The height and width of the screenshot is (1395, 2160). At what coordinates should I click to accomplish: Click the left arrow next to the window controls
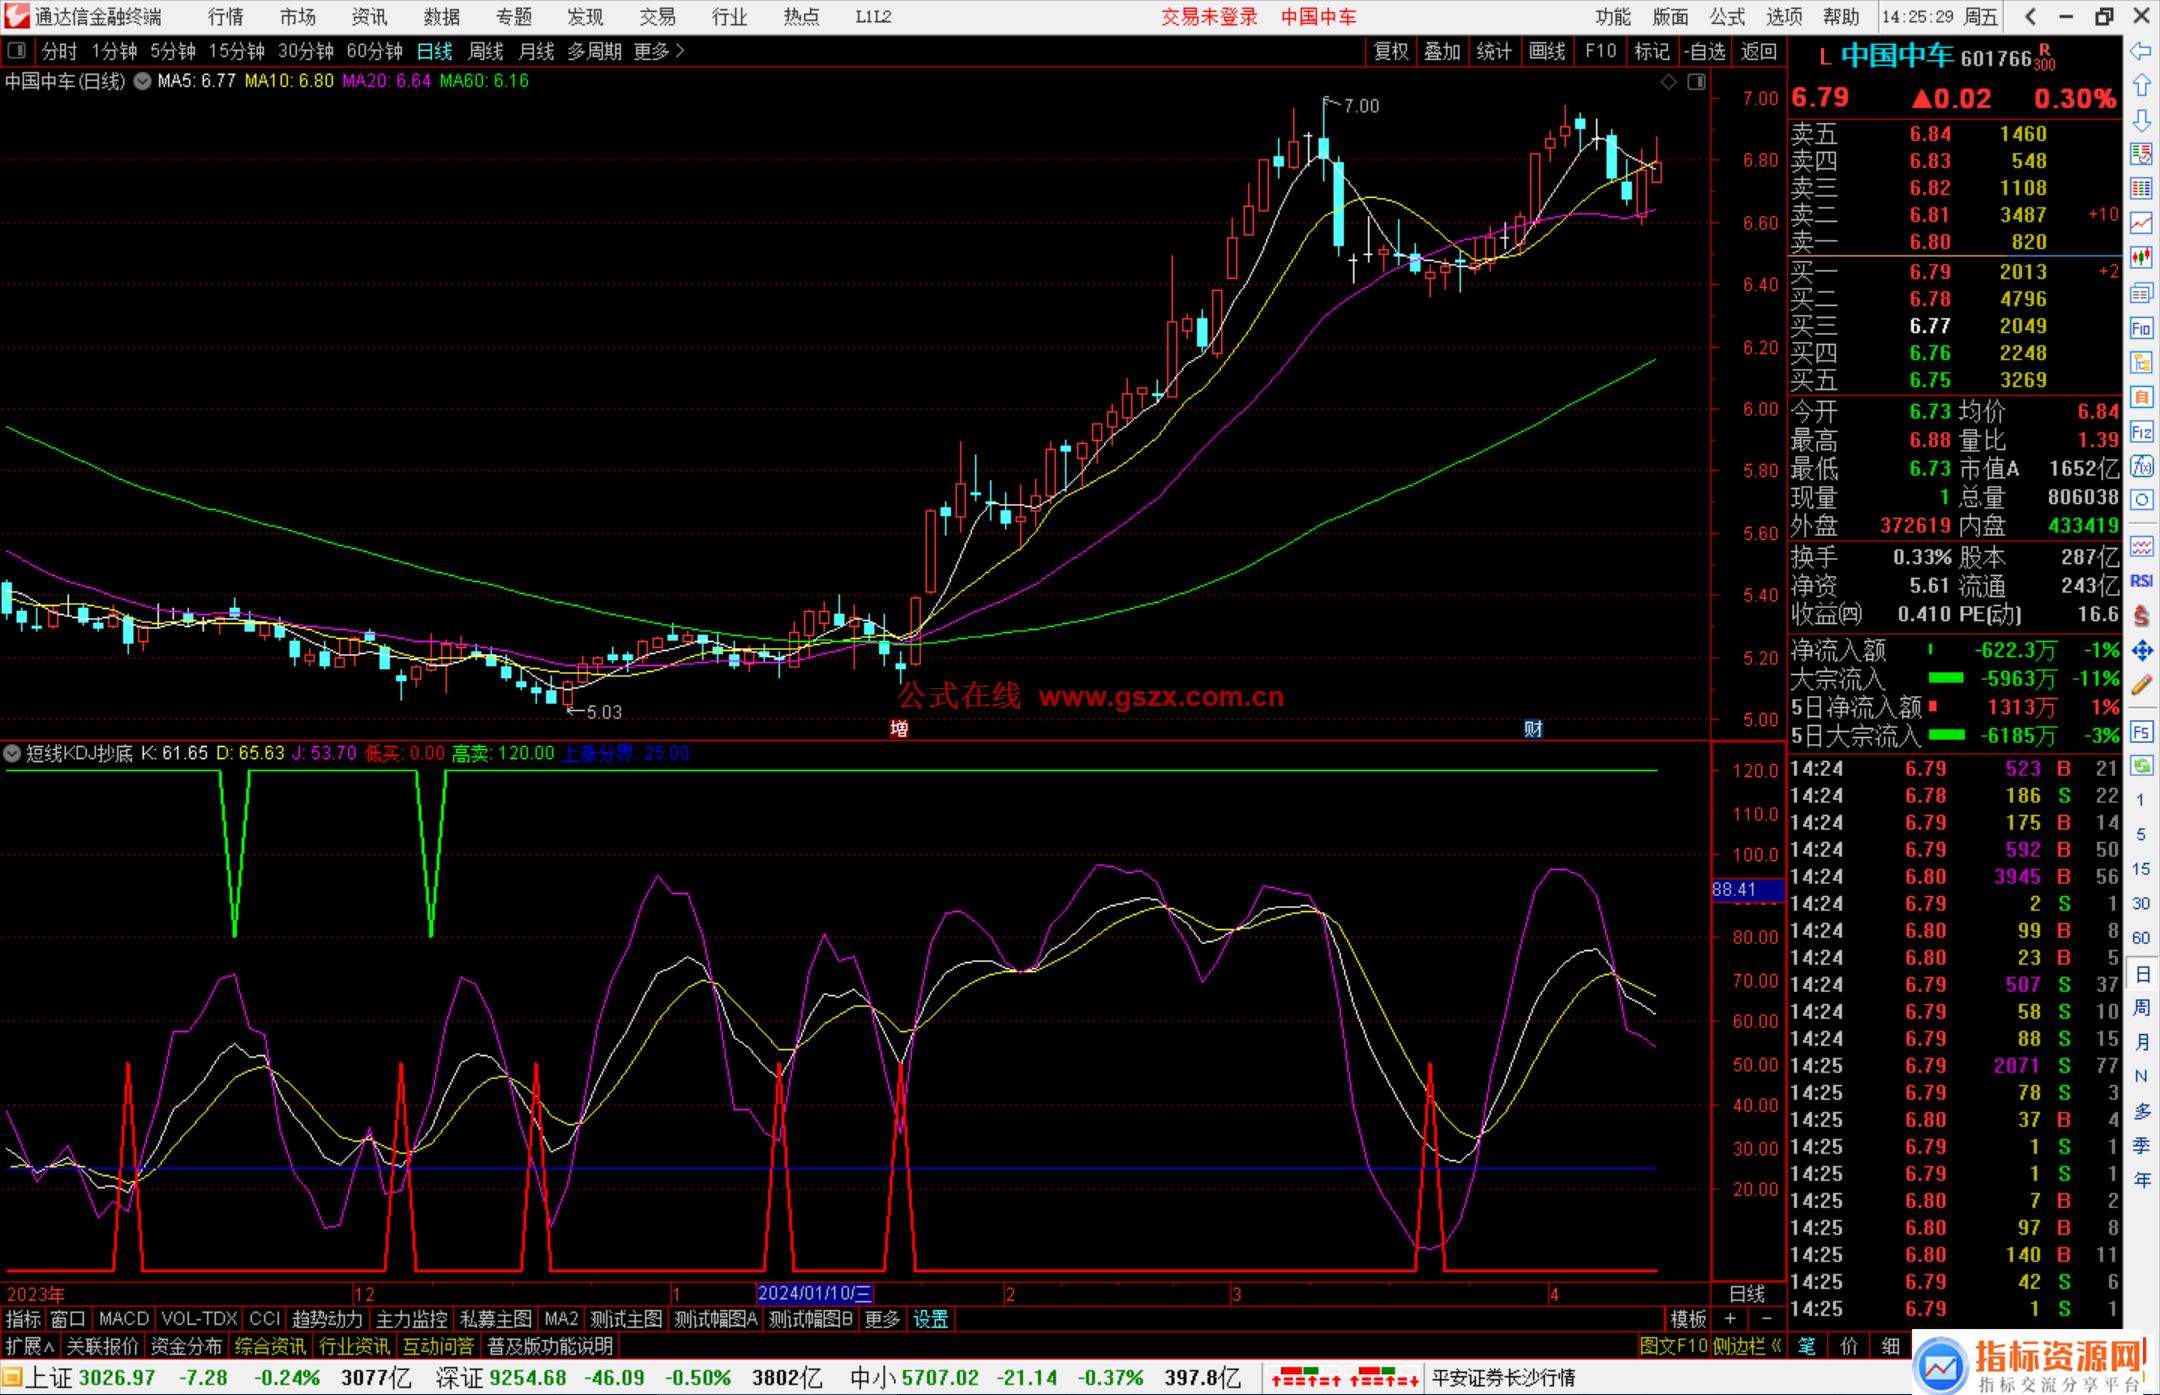(x=2030, y=16)
